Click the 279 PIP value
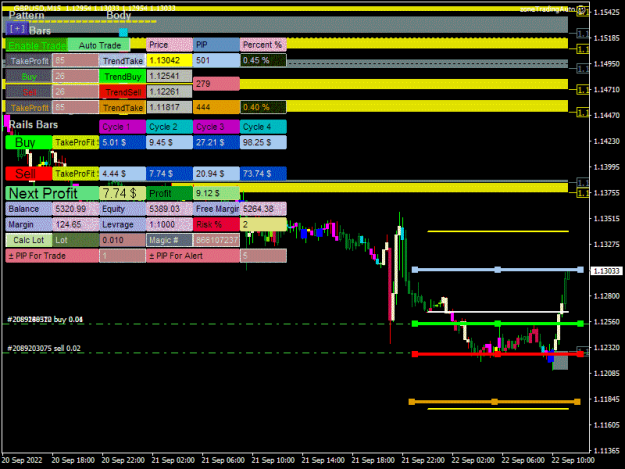The height and width of the screenshot is (469, 625). click(216, 84)
